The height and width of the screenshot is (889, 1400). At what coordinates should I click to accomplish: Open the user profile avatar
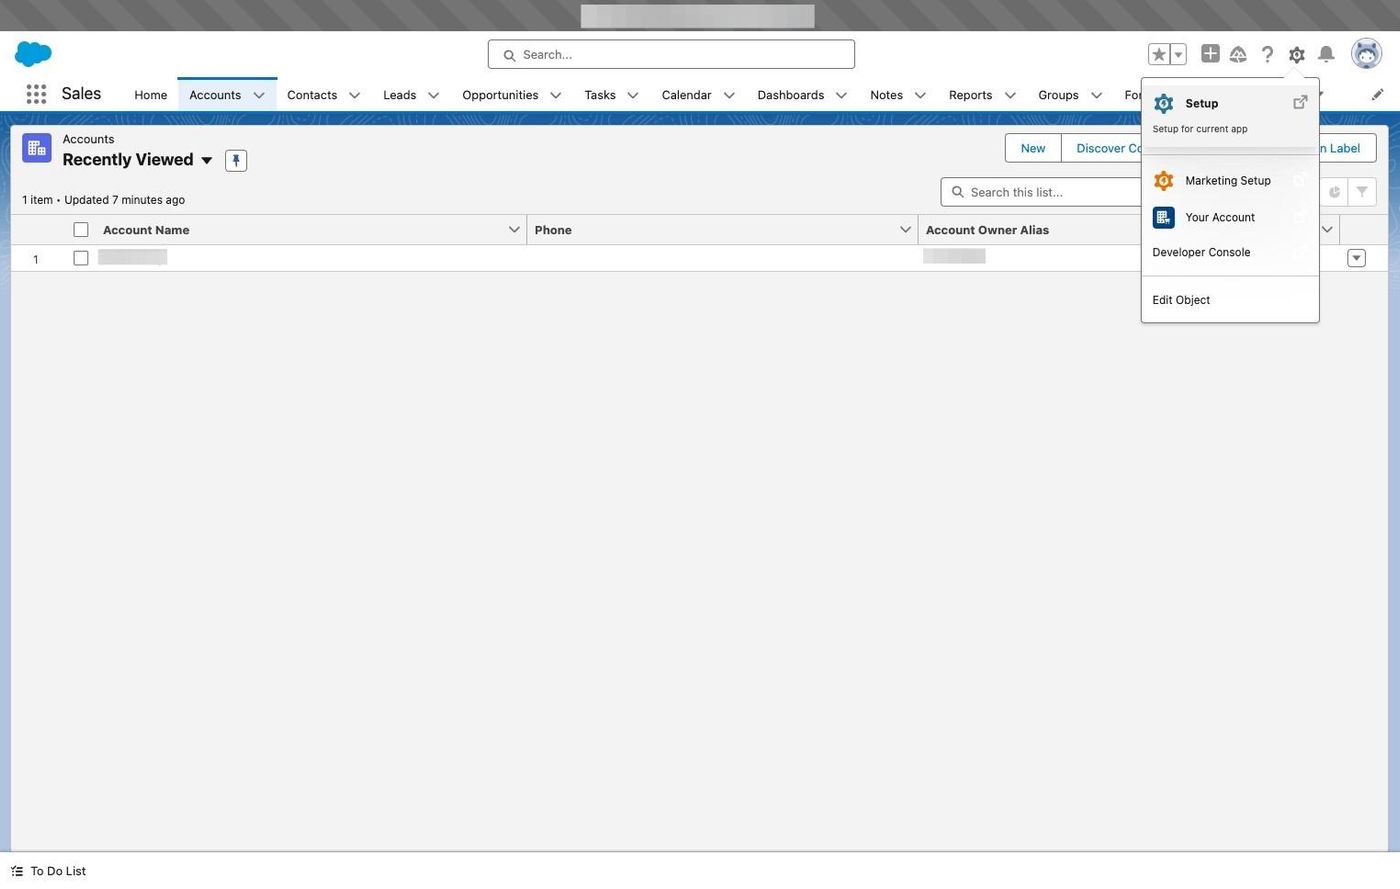(1366, 54)
